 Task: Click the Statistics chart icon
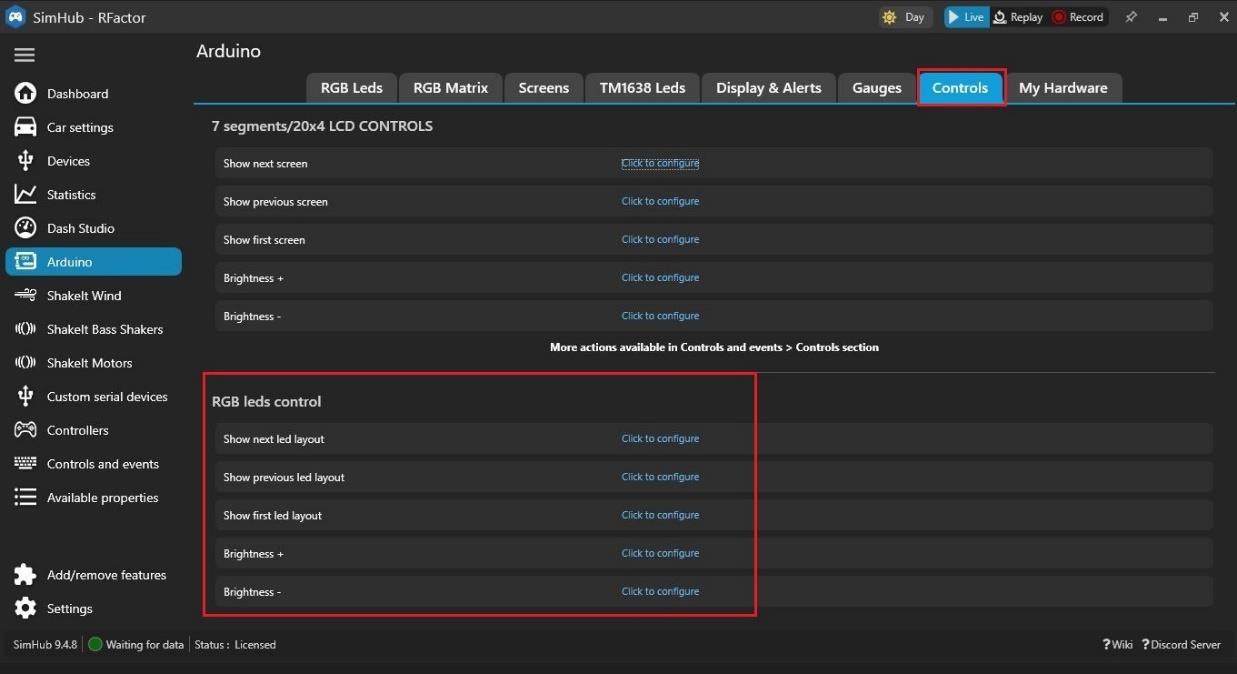coord(26,194)
